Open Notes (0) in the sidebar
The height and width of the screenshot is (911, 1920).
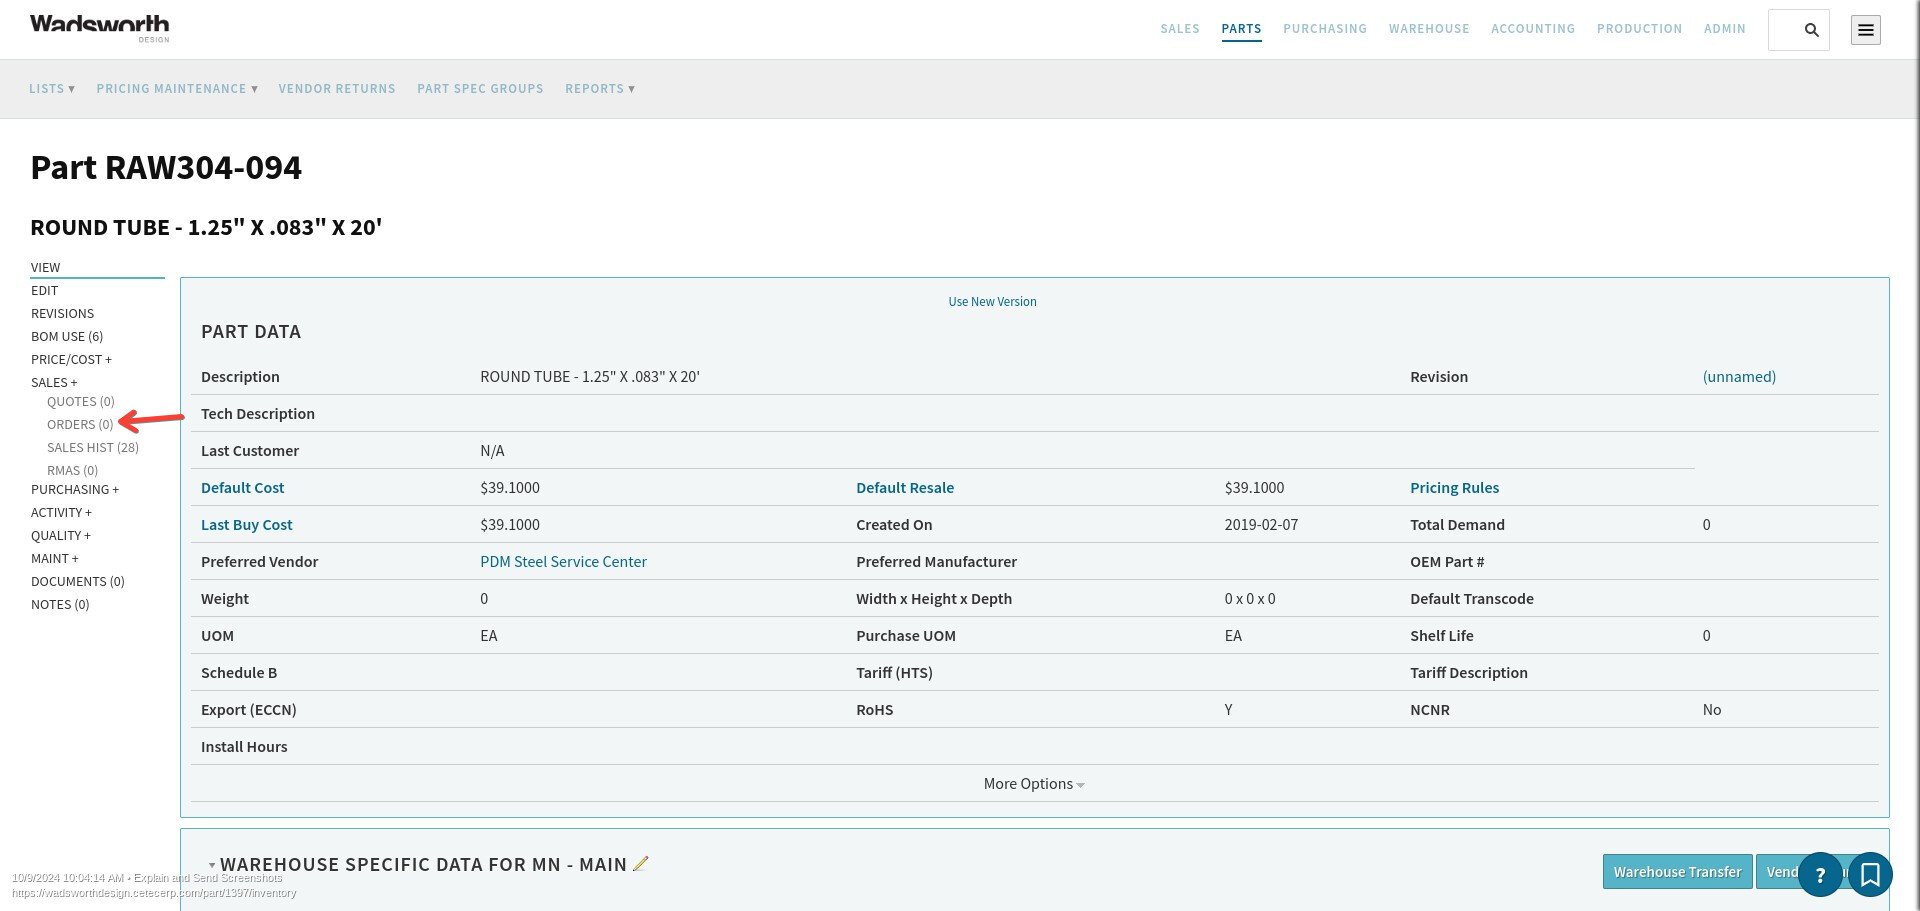pyautogui.click(x=60, y=604)
